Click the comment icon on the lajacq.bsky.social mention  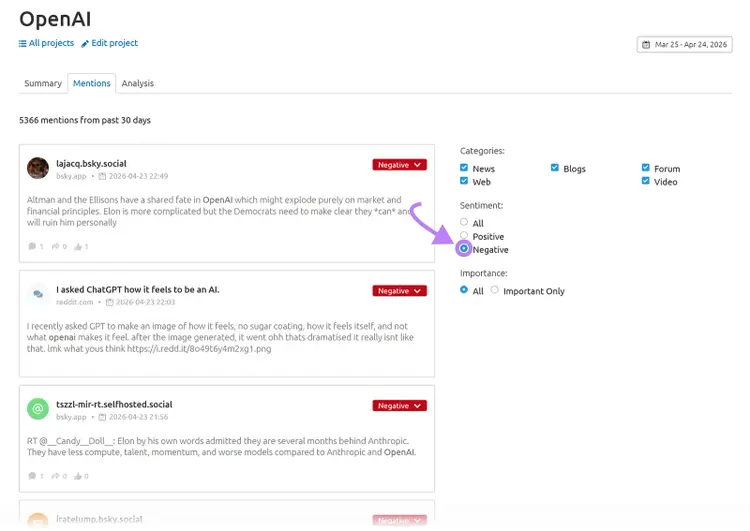tap(32, 246)
